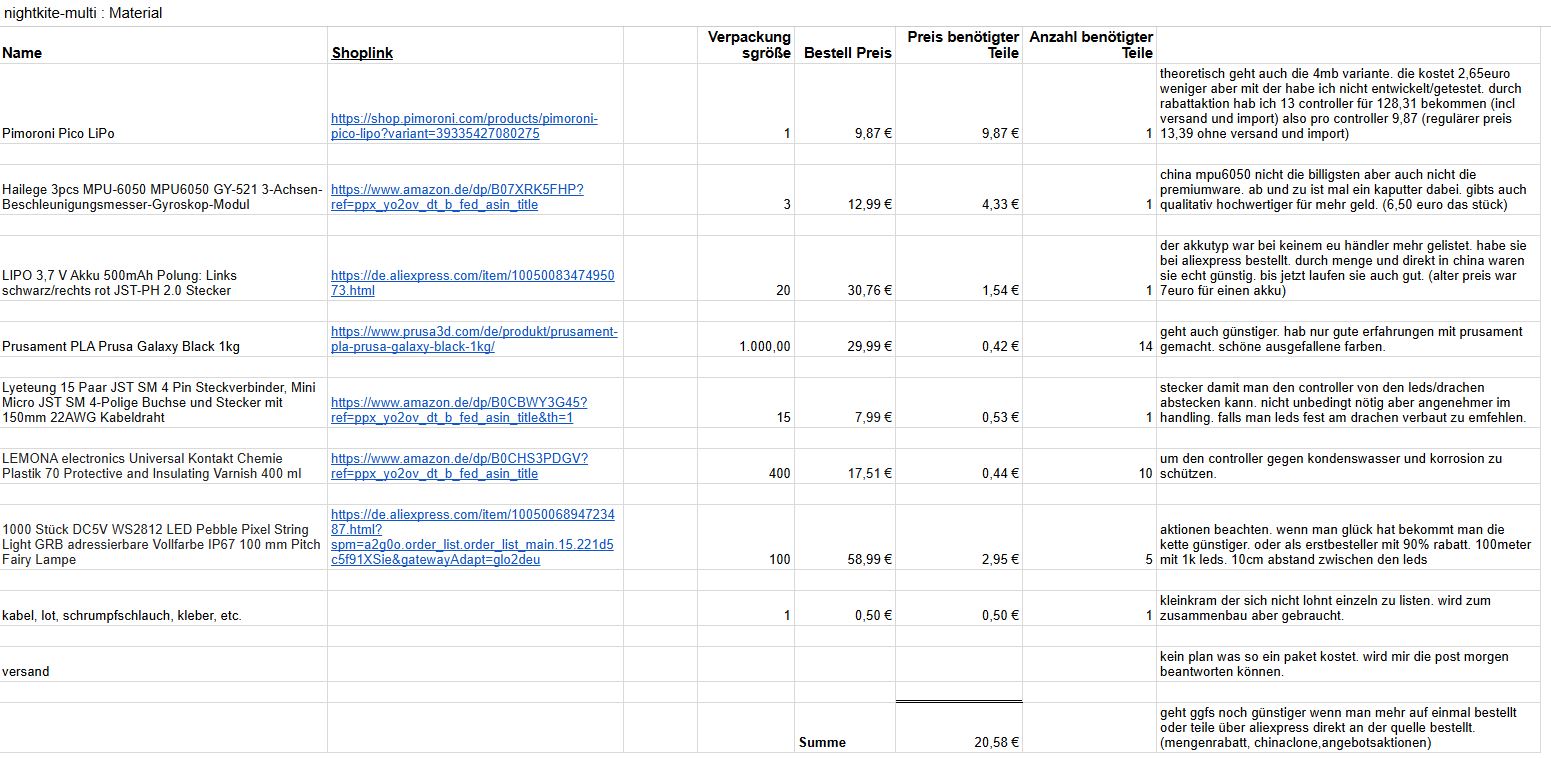This screenshot has width=1551, height=759.
Task: Select the Bestell Preis header cell
Action: click(x=847, y=53)
